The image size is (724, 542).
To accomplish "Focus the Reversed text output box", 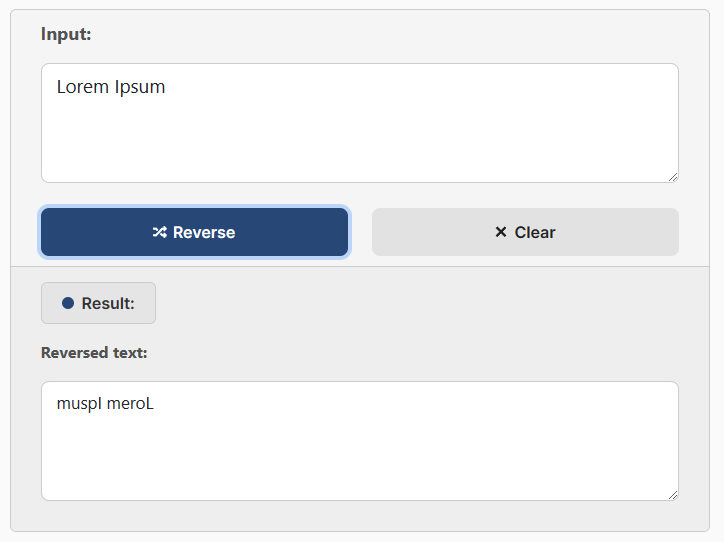I will pos(360,441).
